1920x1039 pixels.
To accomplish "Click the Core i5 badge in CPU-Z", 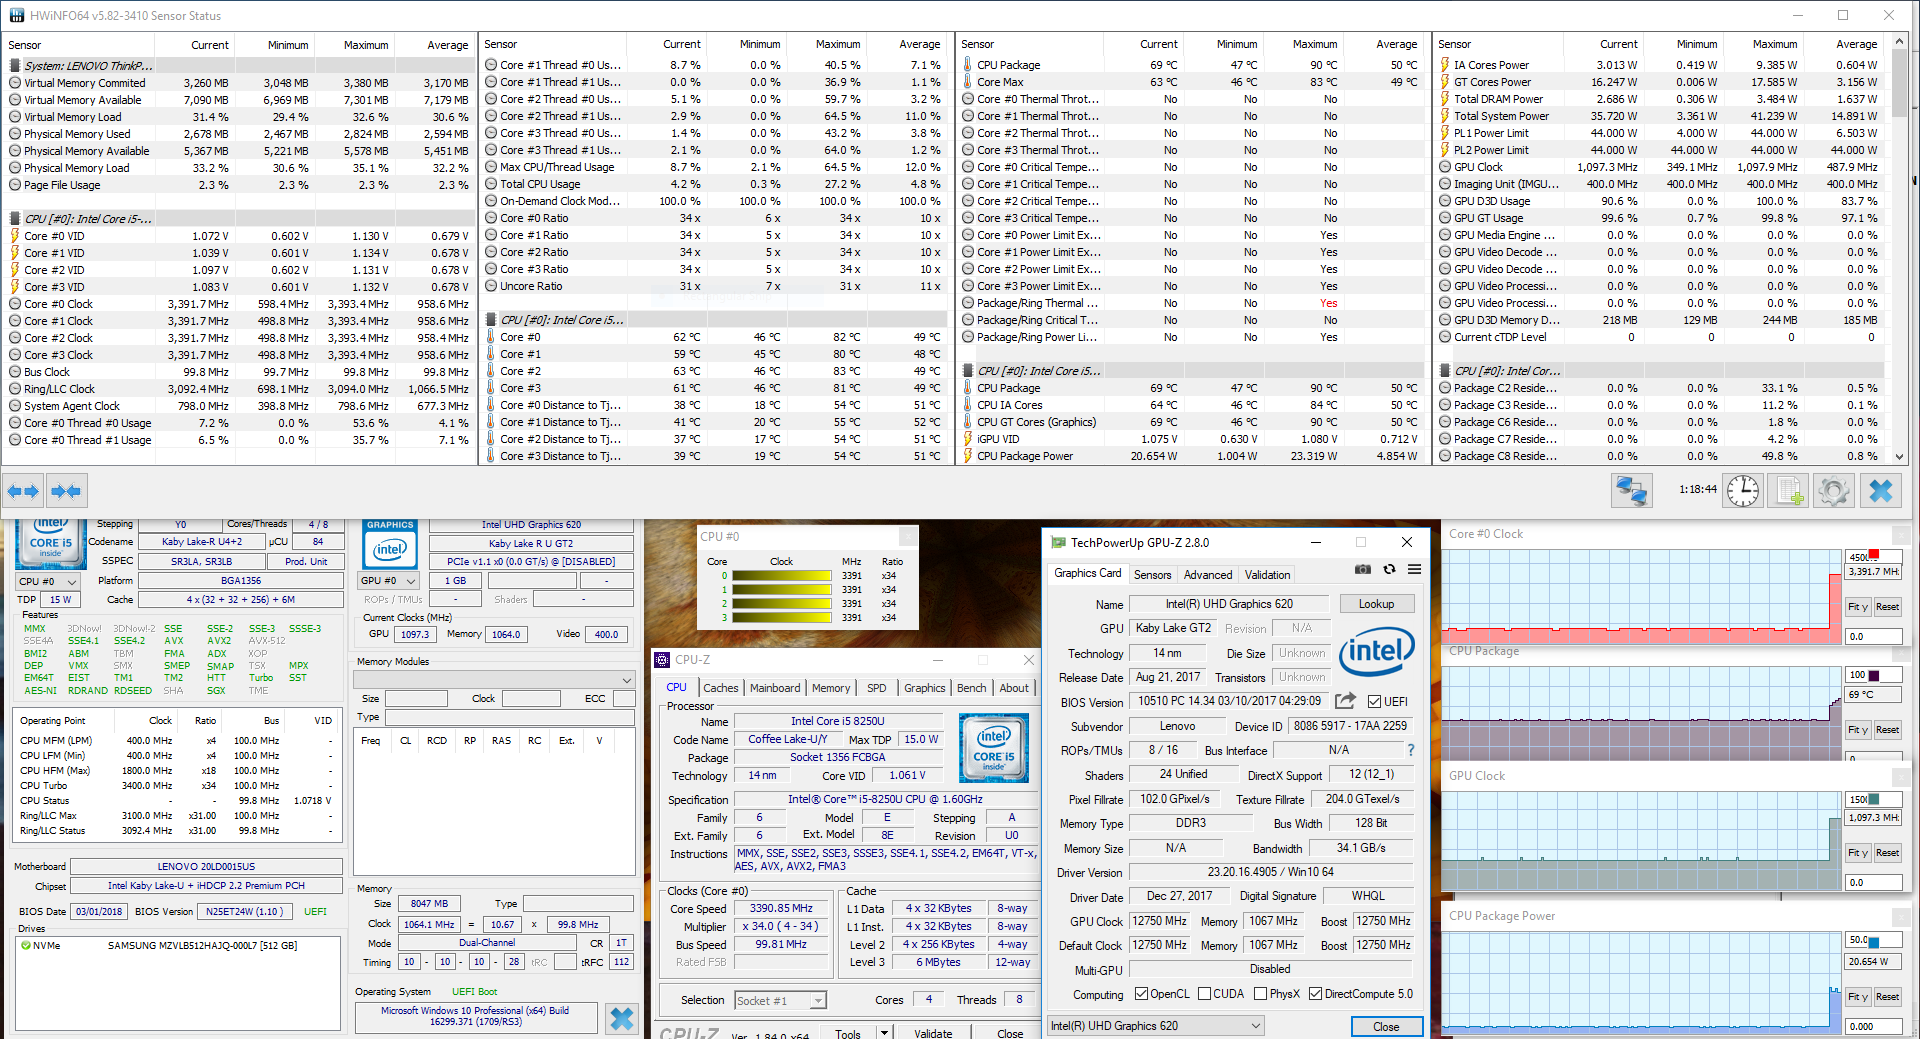I will pos(993,748).
